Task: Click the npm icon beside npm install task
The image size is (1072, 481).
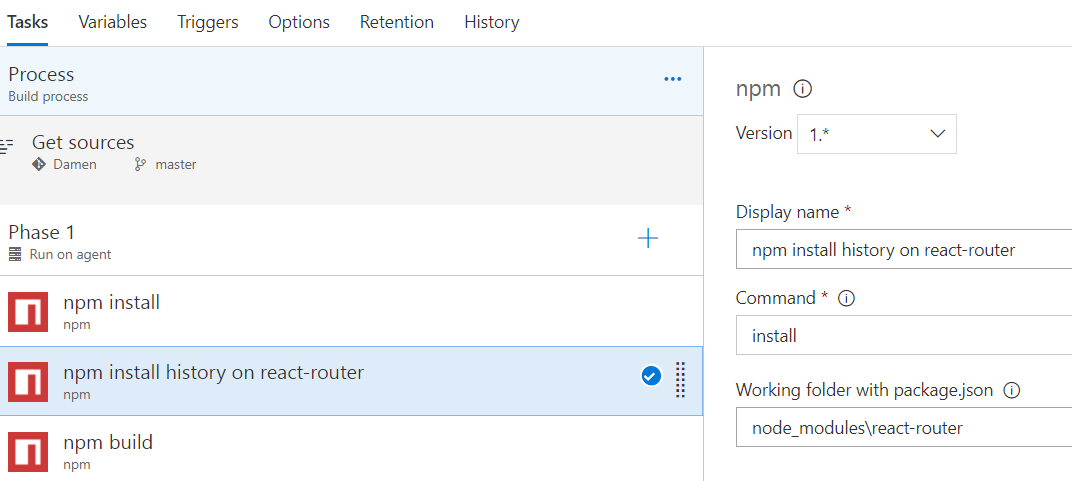Action: (28, 311)
